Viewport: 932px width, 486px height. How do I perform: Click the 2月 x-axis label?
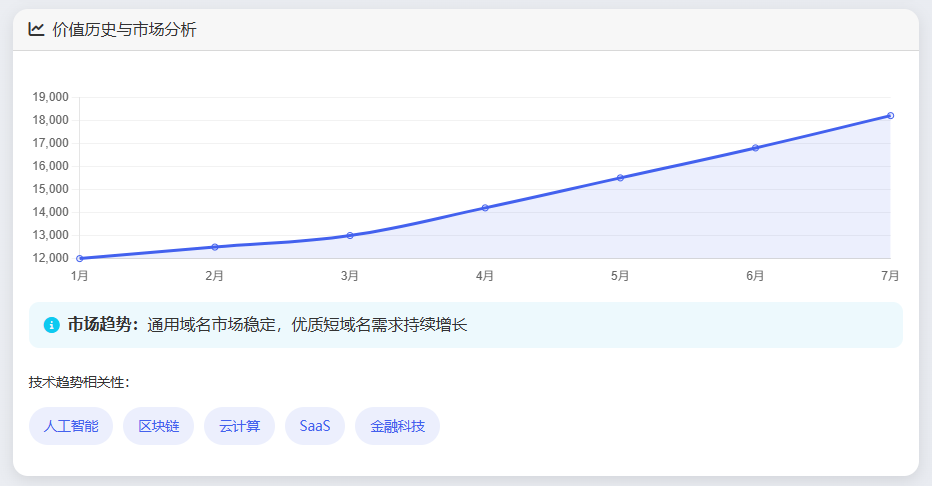point(215,276)
